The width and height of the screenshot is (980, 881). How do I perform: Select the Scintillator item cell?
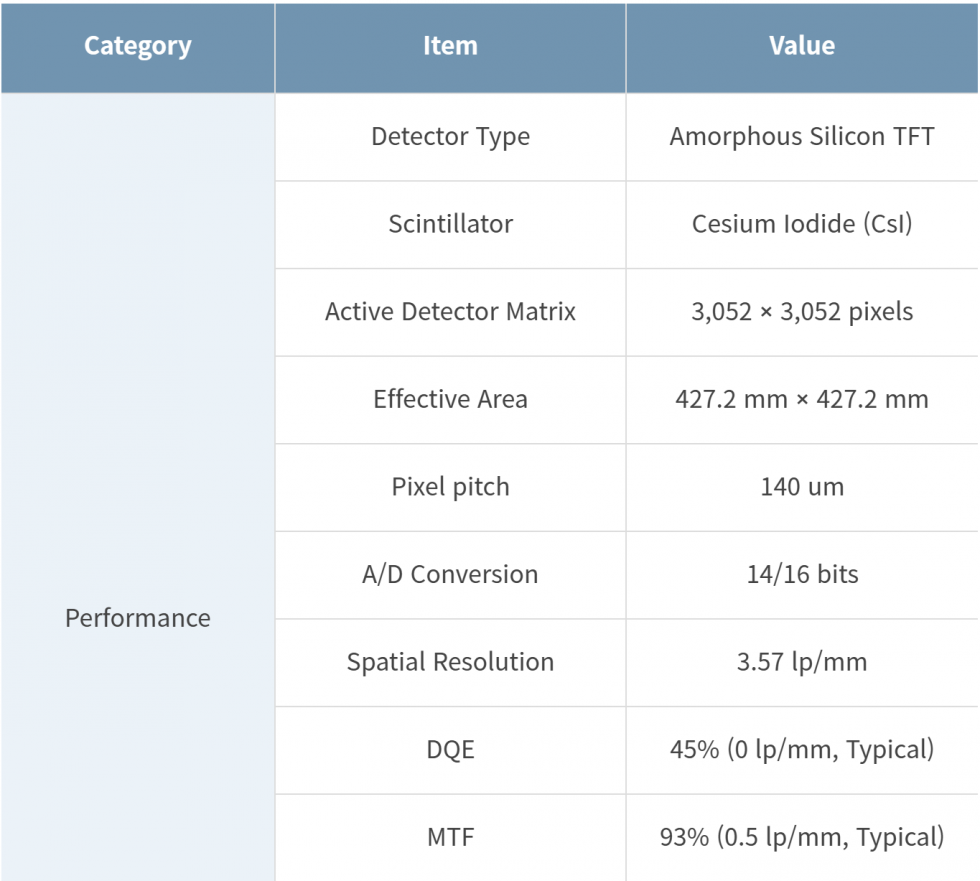[x=450, y=224]
